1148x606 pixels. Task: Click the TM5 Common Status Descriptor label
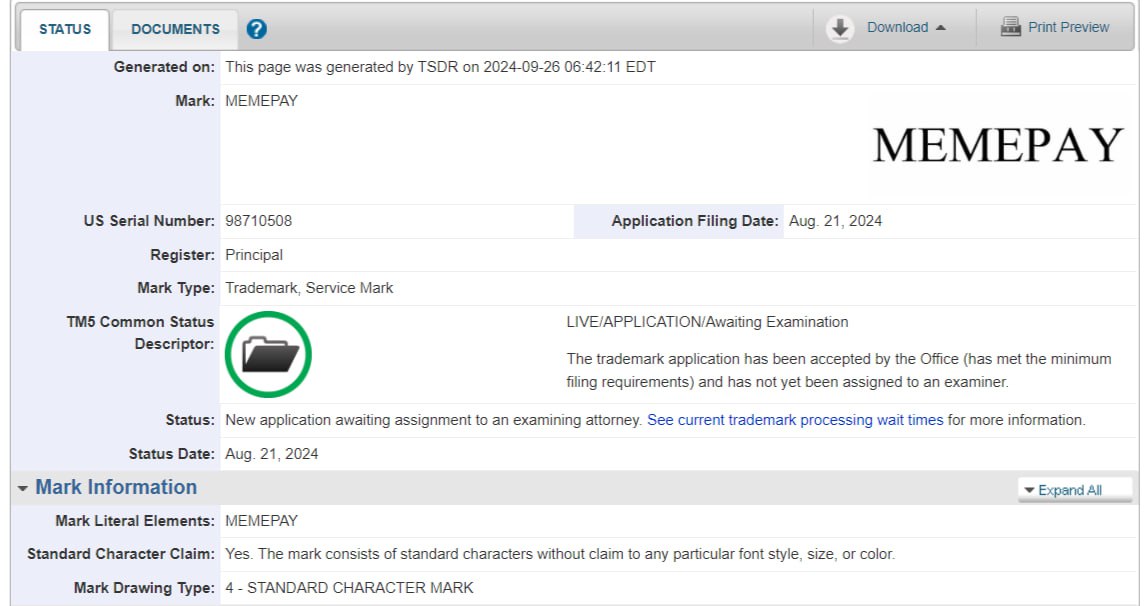point(141,333)
